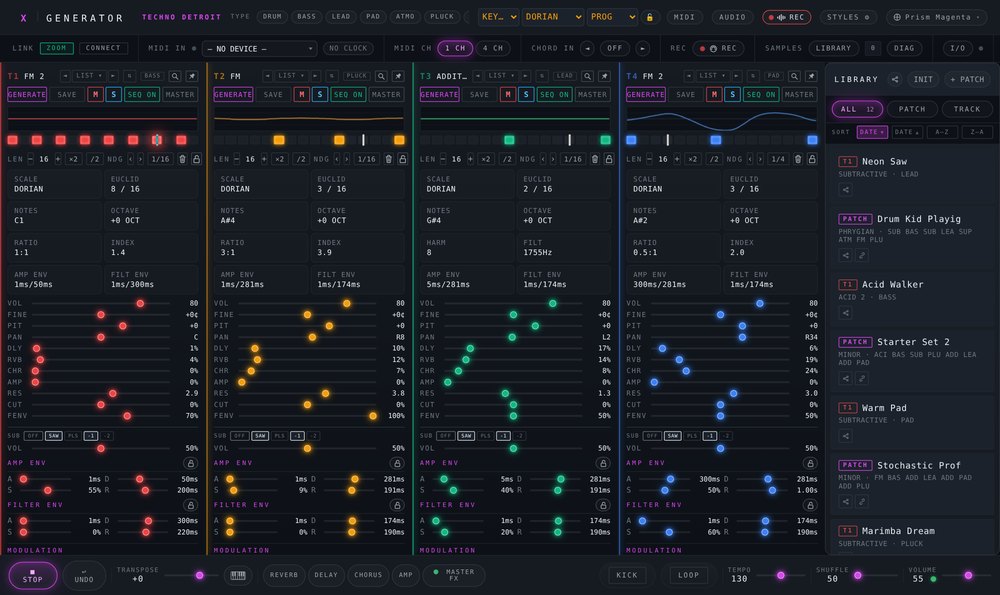Select the Acid Walker library preset
Viewport: 1000px width, 595px height.
point(913,298)
